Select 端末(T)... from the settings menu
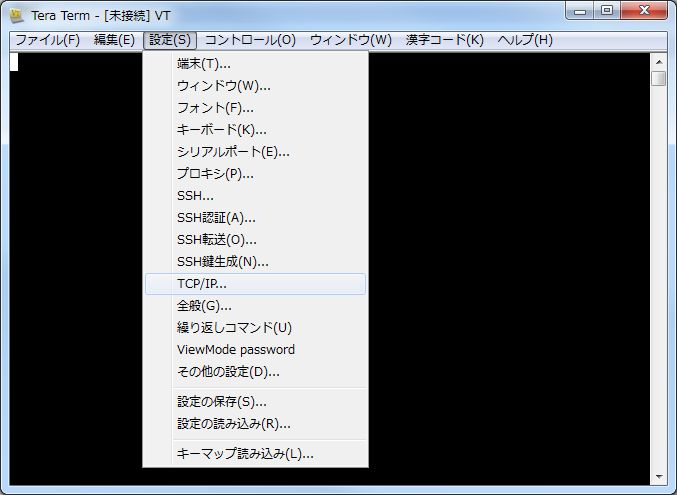Viewport: 677px width, 495px height. [204, 64]
